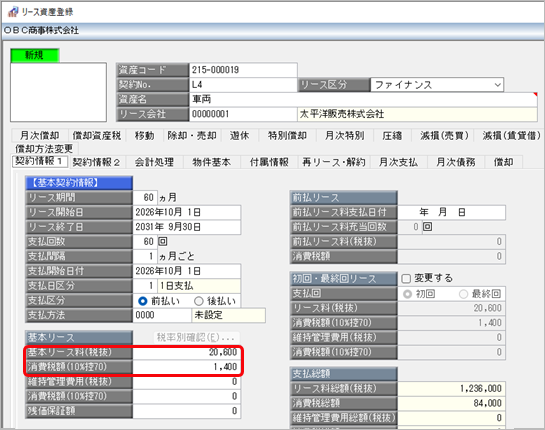Image resolution: width=545 pixels, height=430 pixels.
Task: Open the 月次特別 tab
Action: [344, 135]
